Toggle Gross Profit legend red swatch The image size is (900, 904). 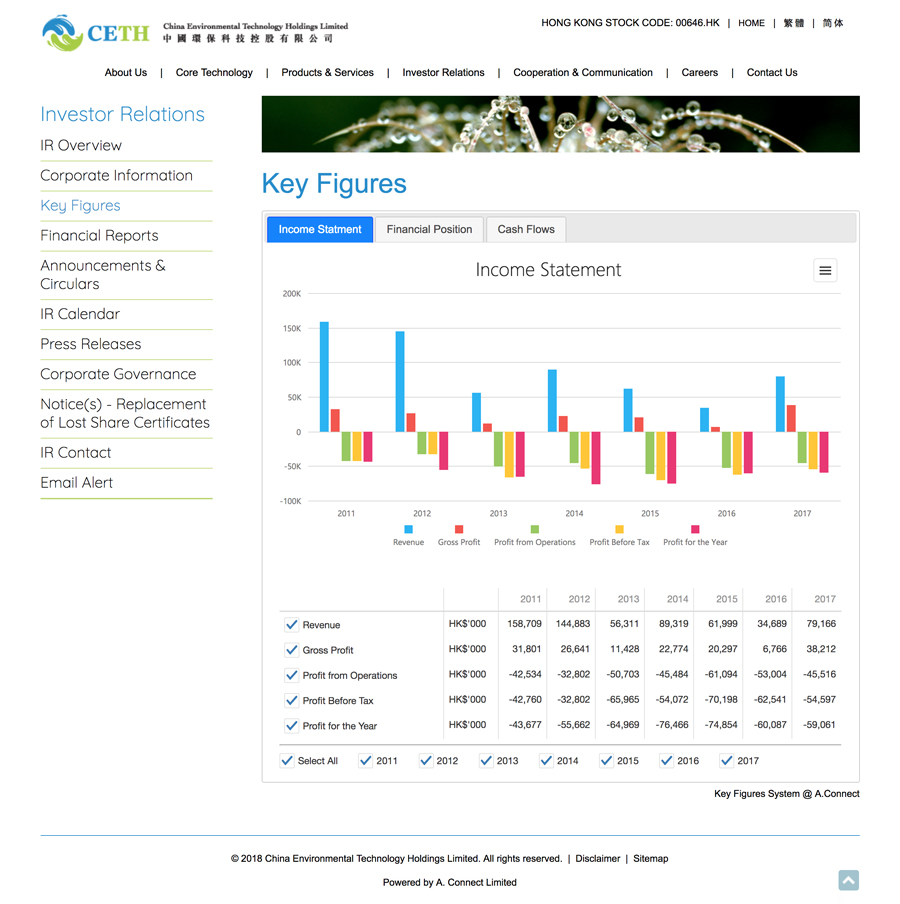pos(459,529)
